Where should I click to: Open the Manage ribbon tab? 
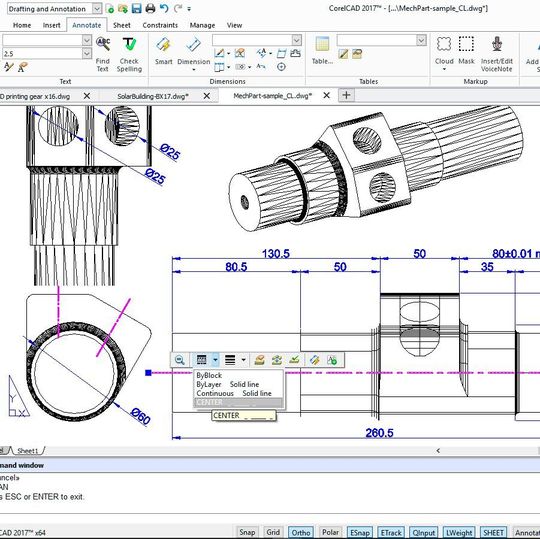pyautogui.click(x=202, y=25)
